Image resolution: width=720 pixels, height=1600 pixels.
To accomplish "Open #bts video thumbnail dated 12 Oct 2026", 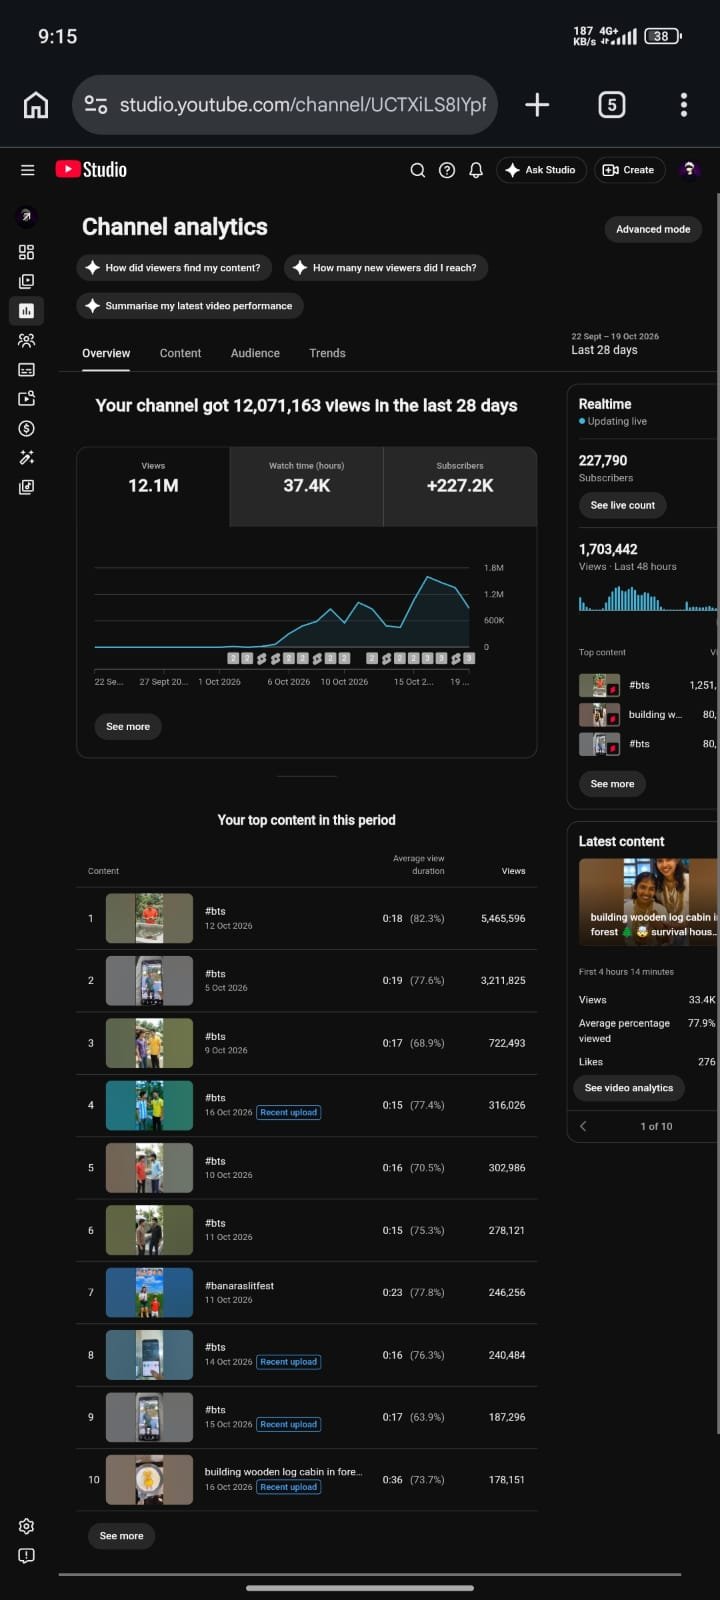I will [149, 918].
